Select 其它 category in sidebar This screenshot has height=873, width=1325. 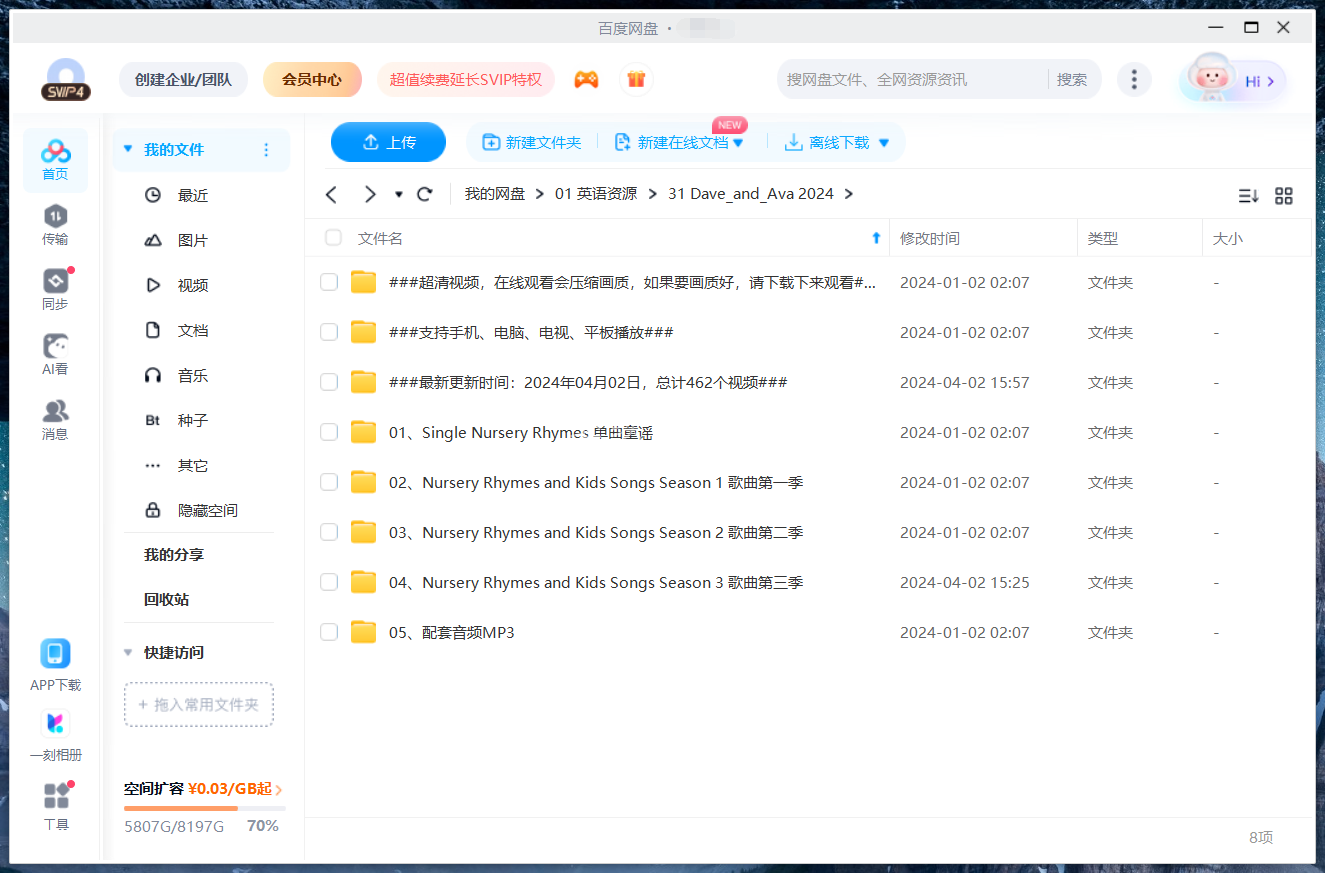tap(193, 465)
